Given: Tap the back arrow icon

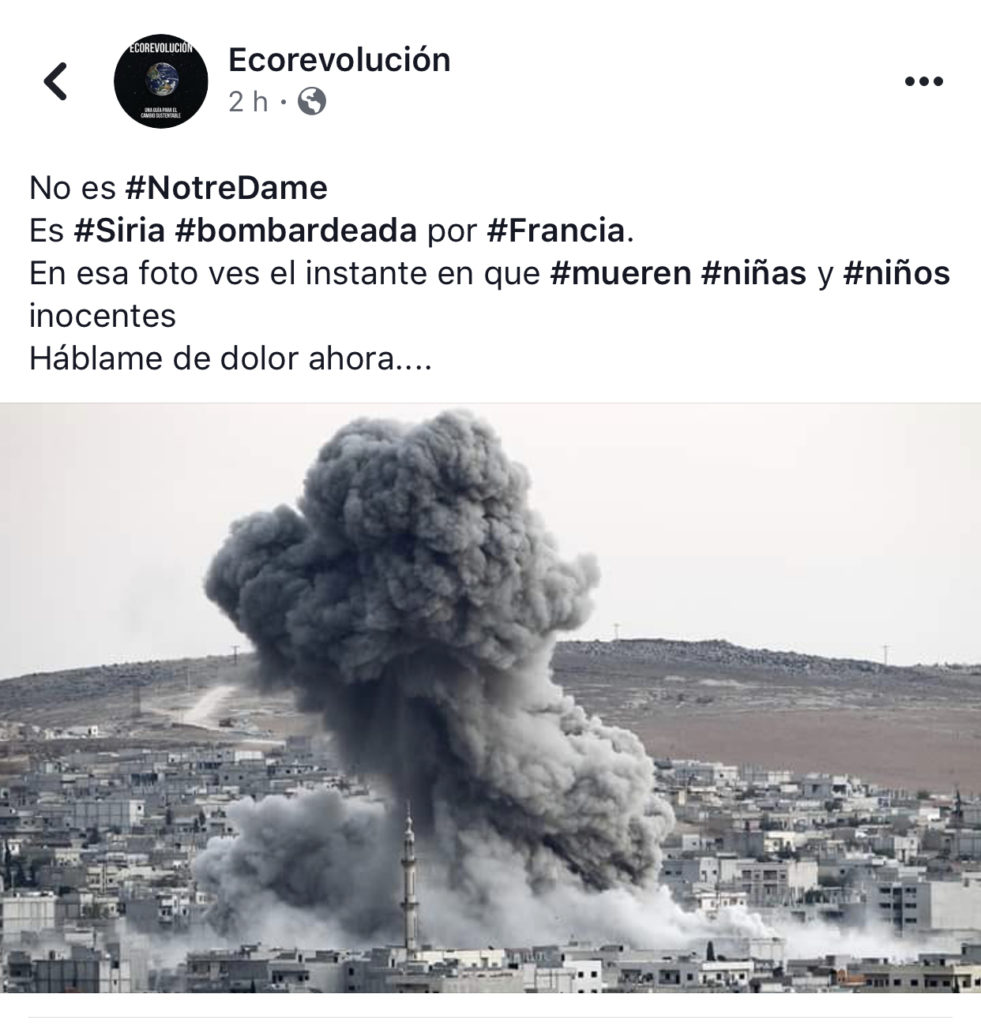Looking at the screenshot, I should (56, 82).
